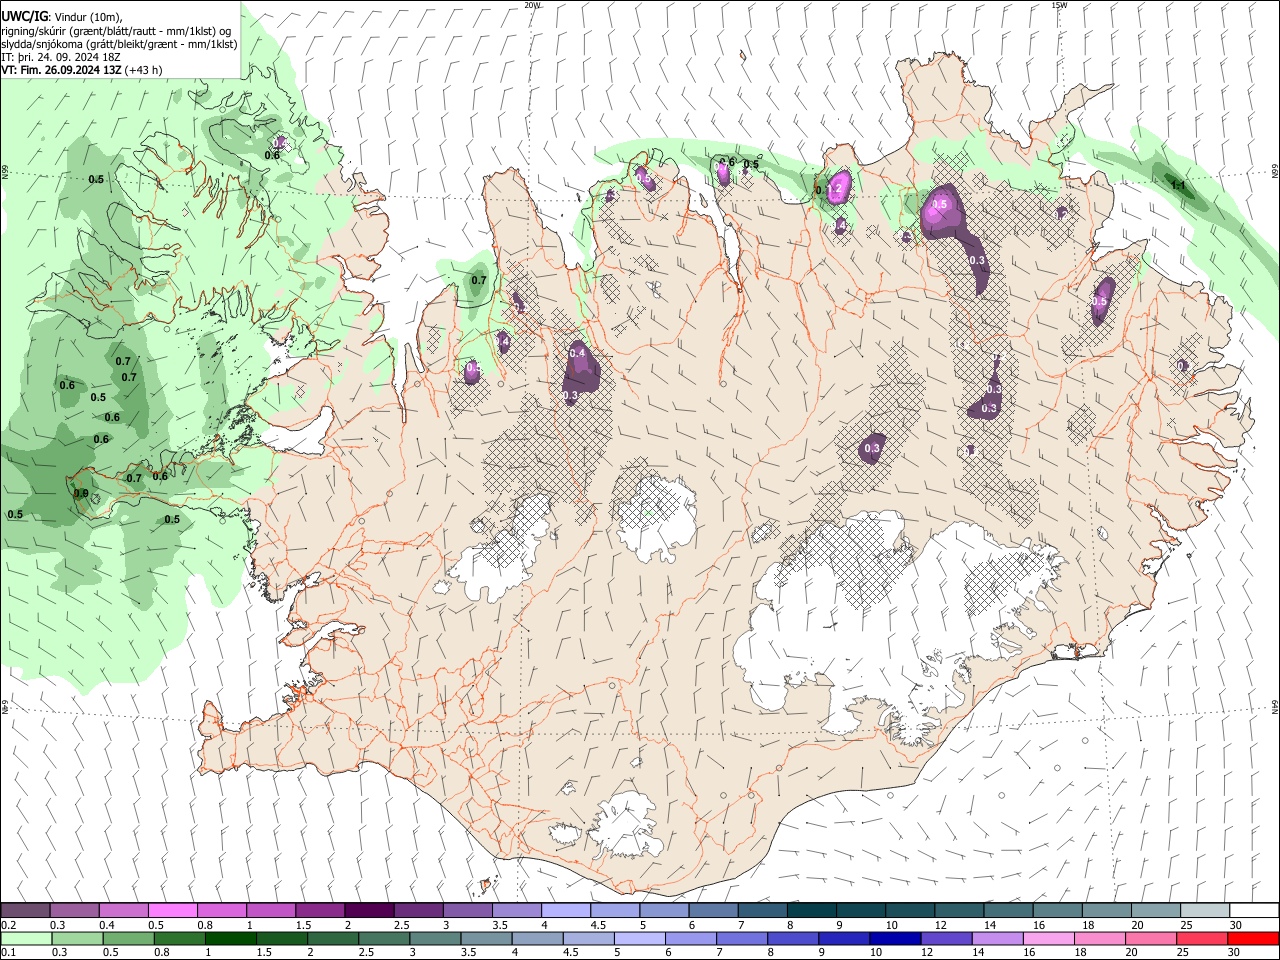Select the upper legend swatch starting at 1
This screenshot has height=960, width=1280.
270,910
